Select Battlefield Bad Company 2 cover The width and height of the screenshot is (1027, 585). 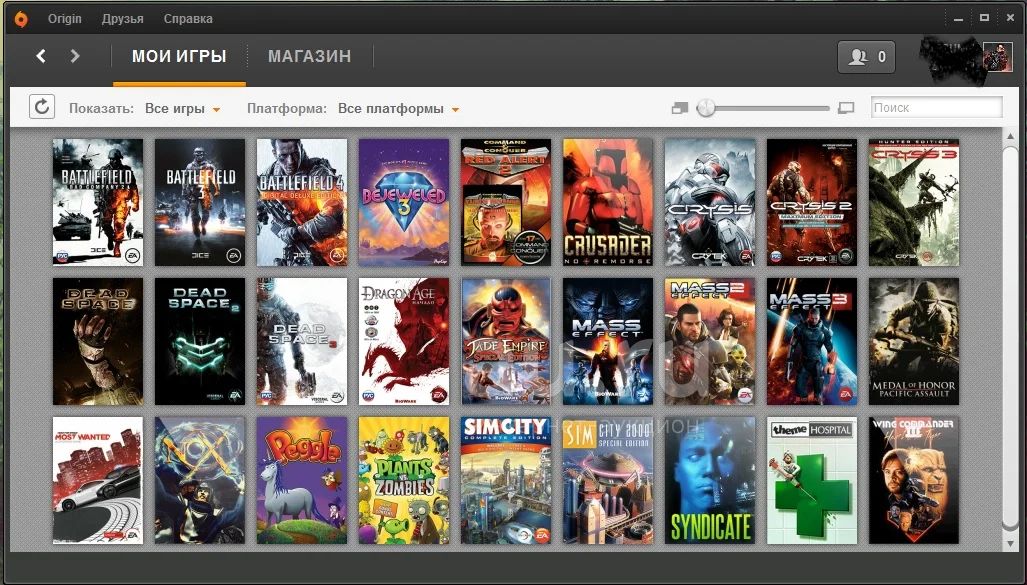point(98,202)
